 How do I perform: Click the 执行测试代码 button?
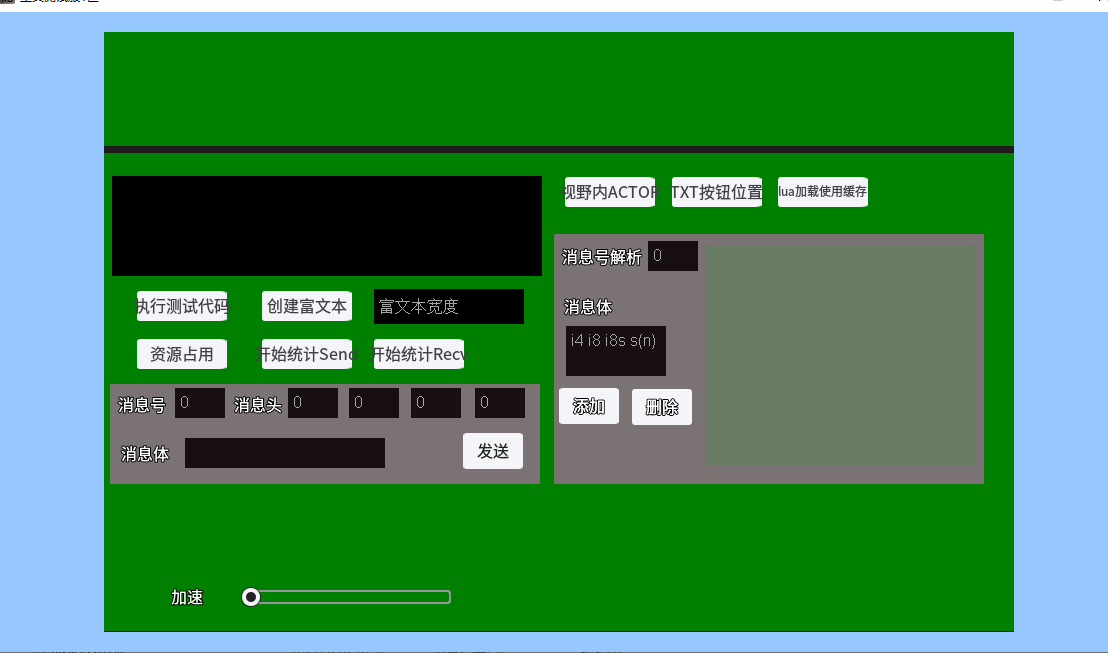182,306
